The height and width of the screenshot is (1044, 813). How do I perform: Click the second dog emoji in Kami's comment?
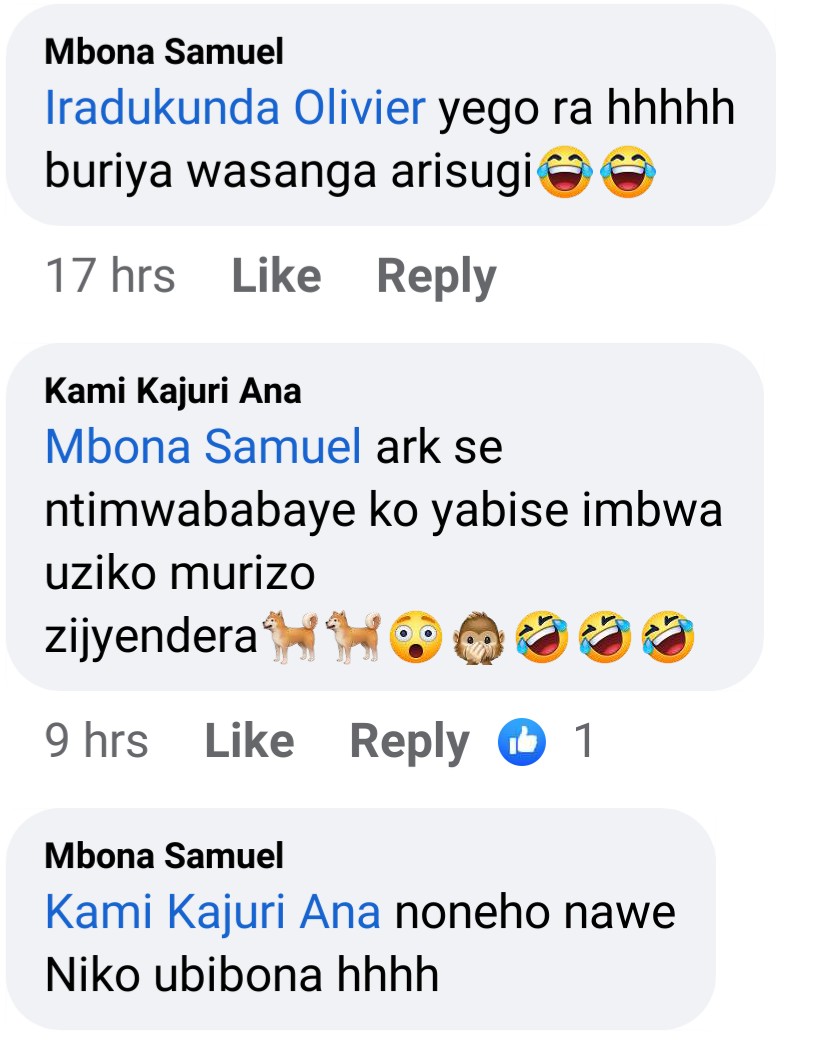pos(354,636)
